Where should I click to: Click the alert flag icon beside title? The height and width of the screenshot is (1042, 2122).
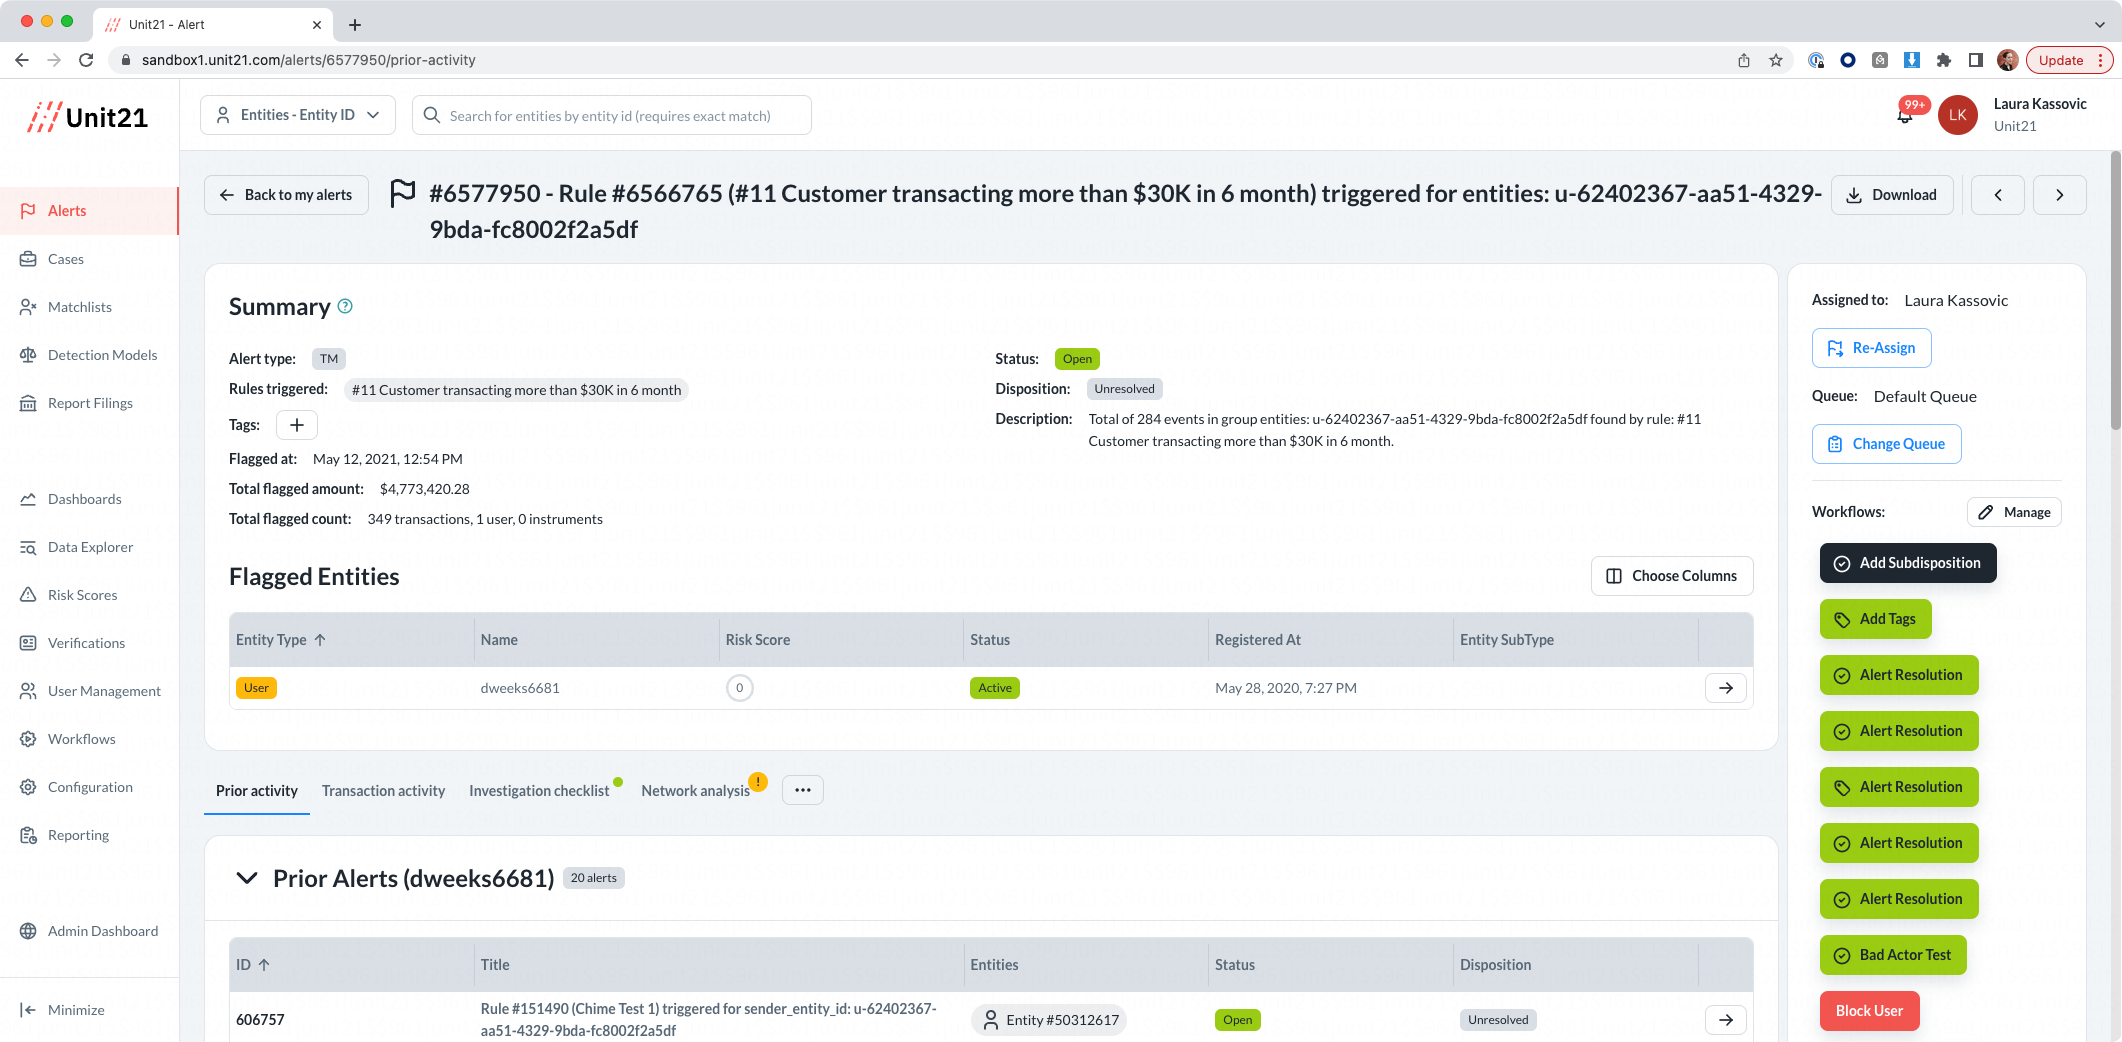402,193
